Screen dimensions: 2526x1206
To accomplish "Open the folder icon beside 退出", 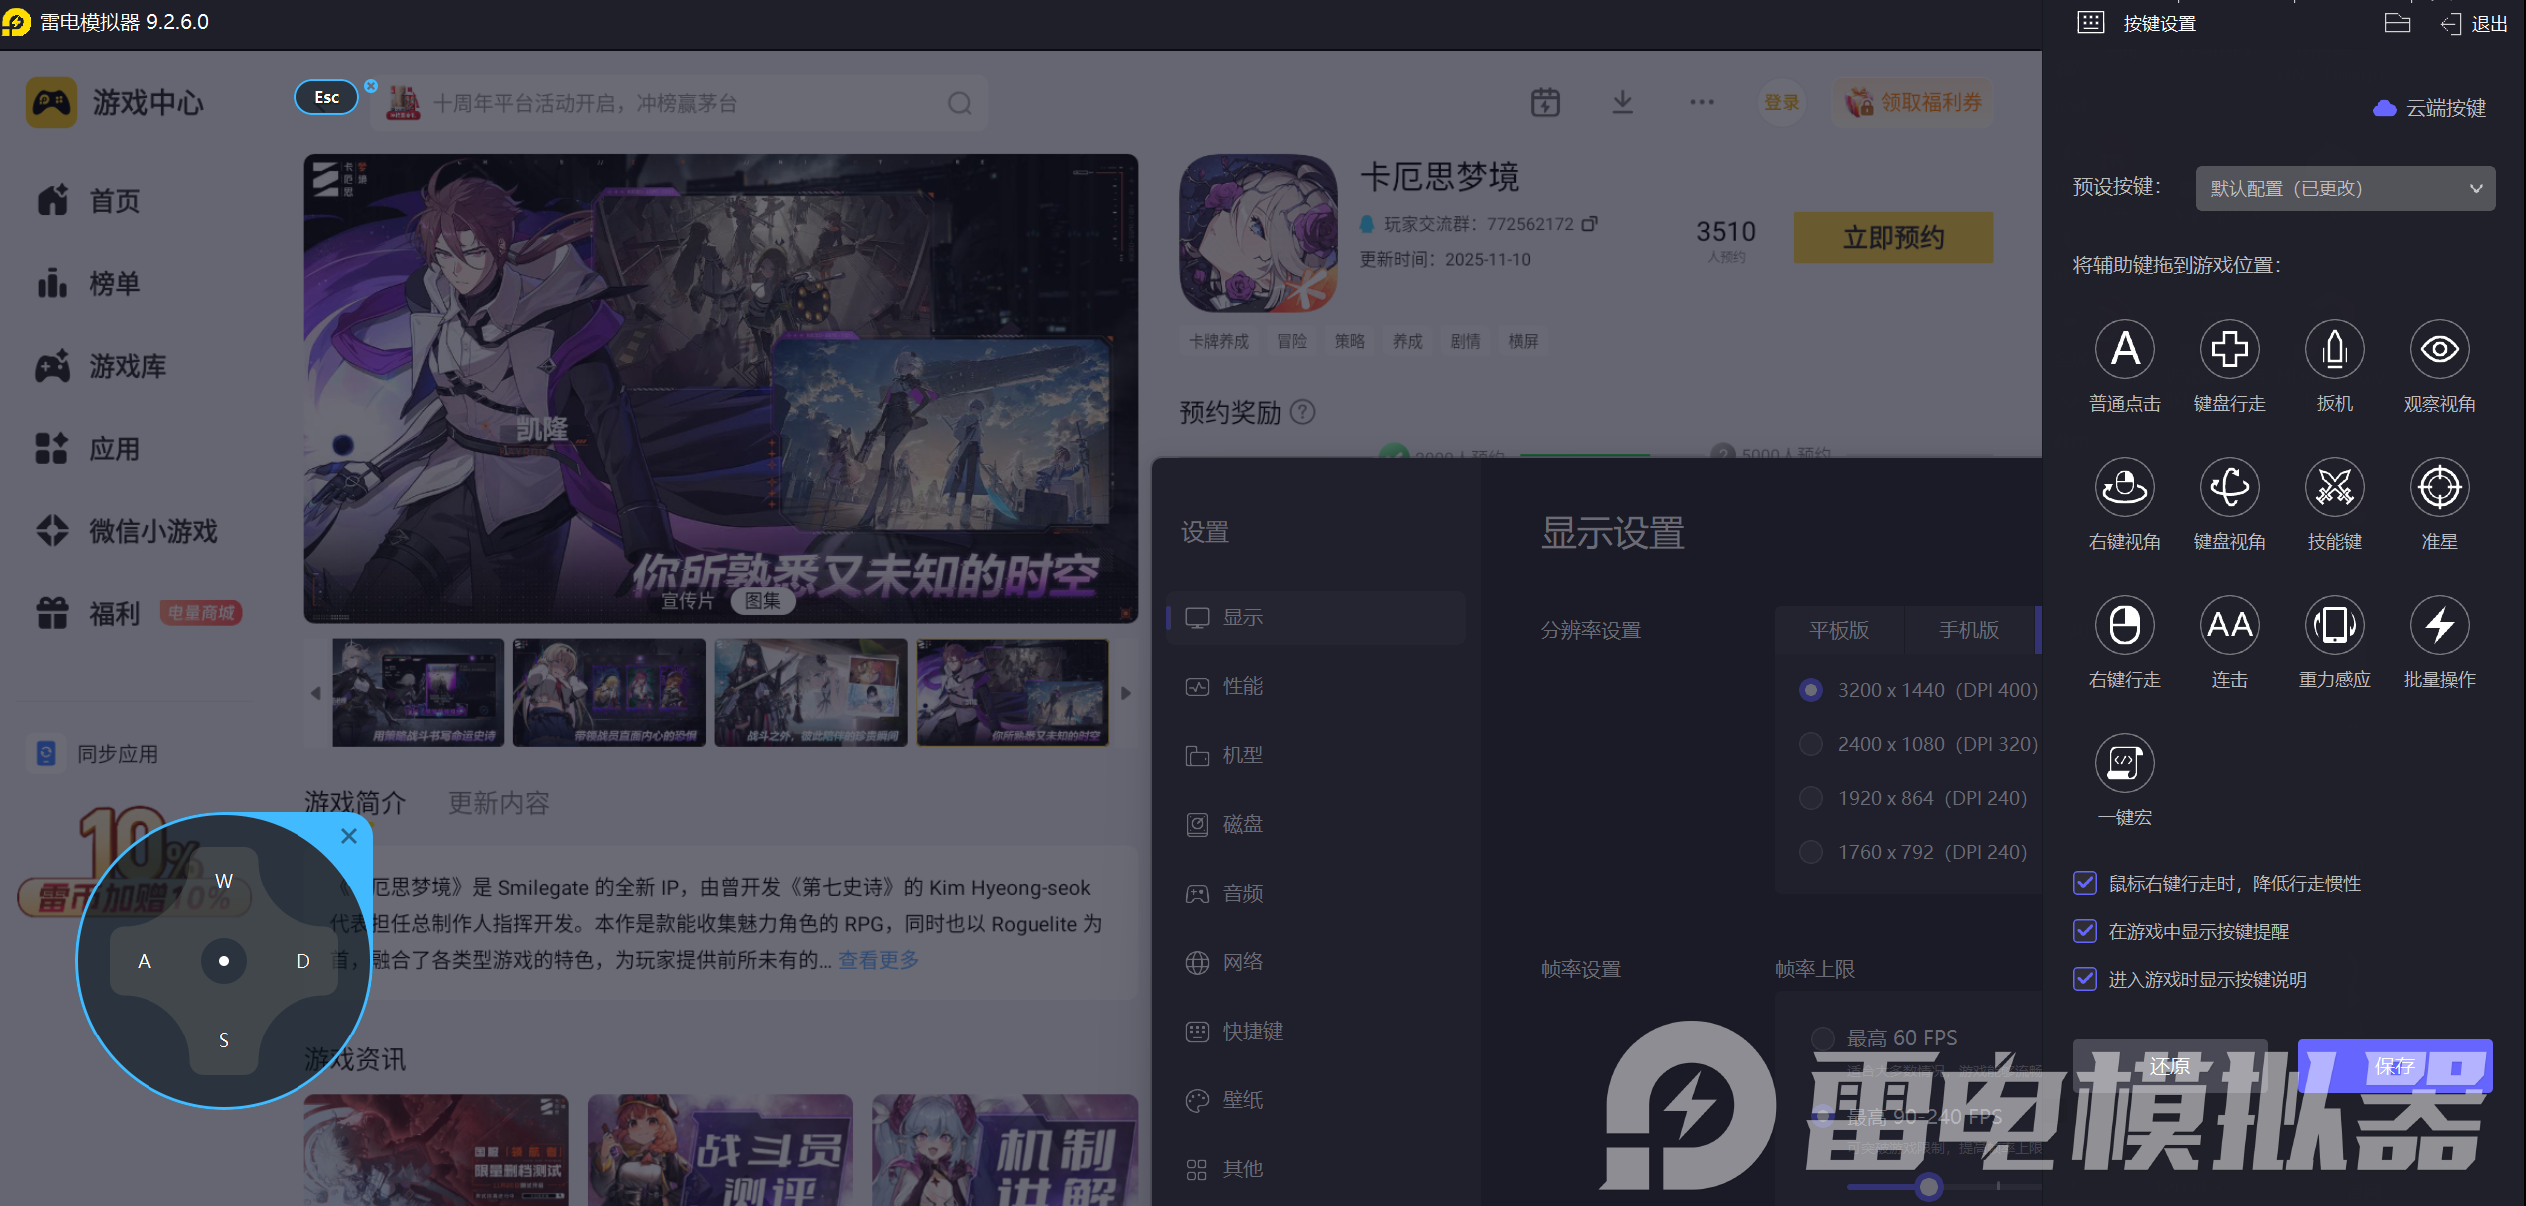I will tap(2397, 23).
